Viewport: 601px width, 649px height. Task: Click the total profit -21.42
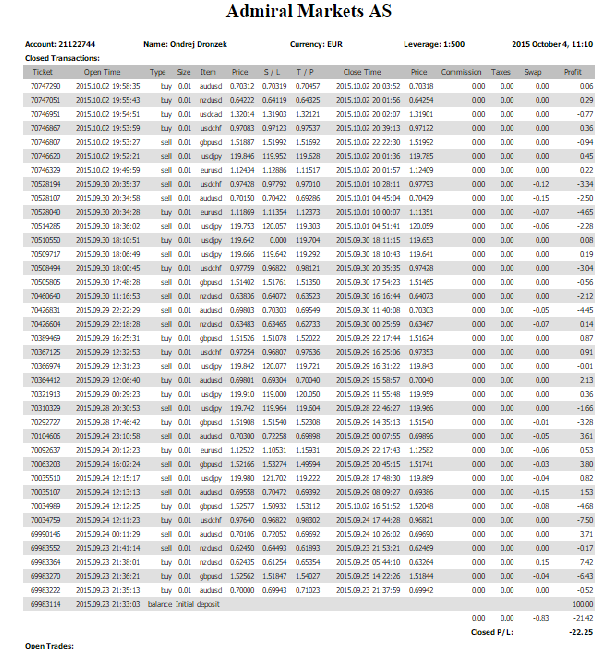[x=583, y=618]
